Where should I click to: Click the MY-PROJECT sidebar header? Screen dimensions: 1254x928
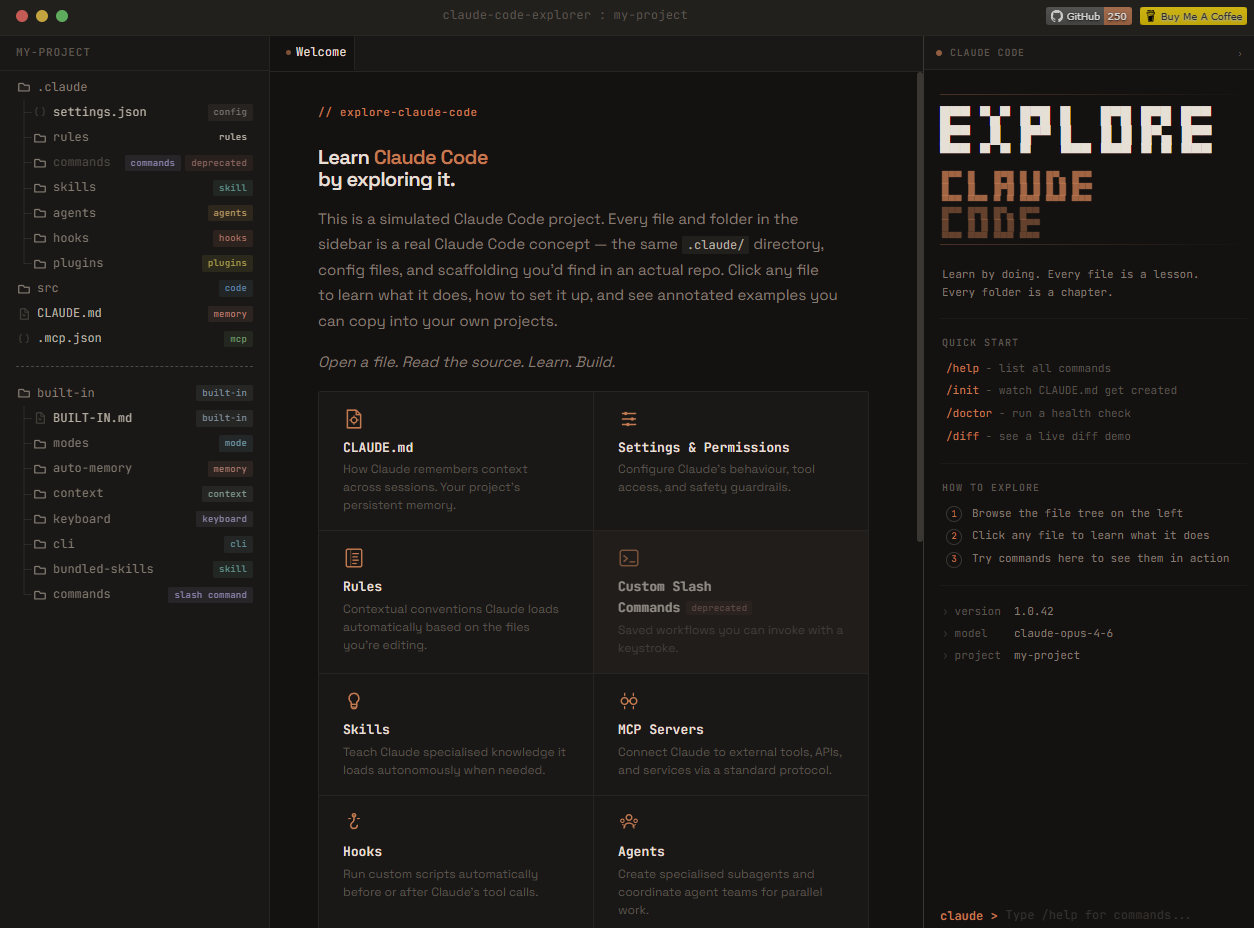(x=53, y=52)
